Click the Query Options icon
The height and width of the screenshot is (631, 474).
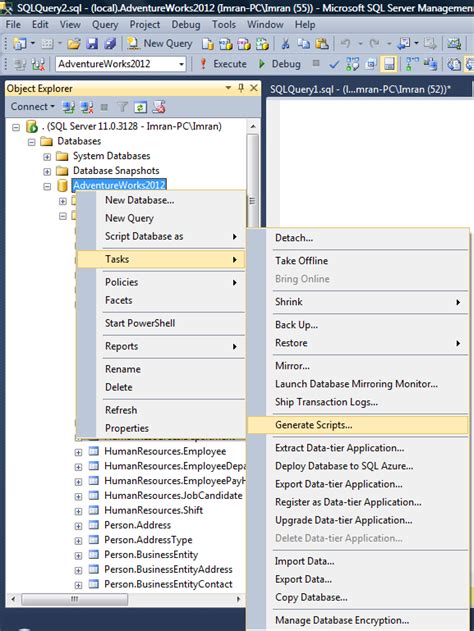tap(371, 64)
